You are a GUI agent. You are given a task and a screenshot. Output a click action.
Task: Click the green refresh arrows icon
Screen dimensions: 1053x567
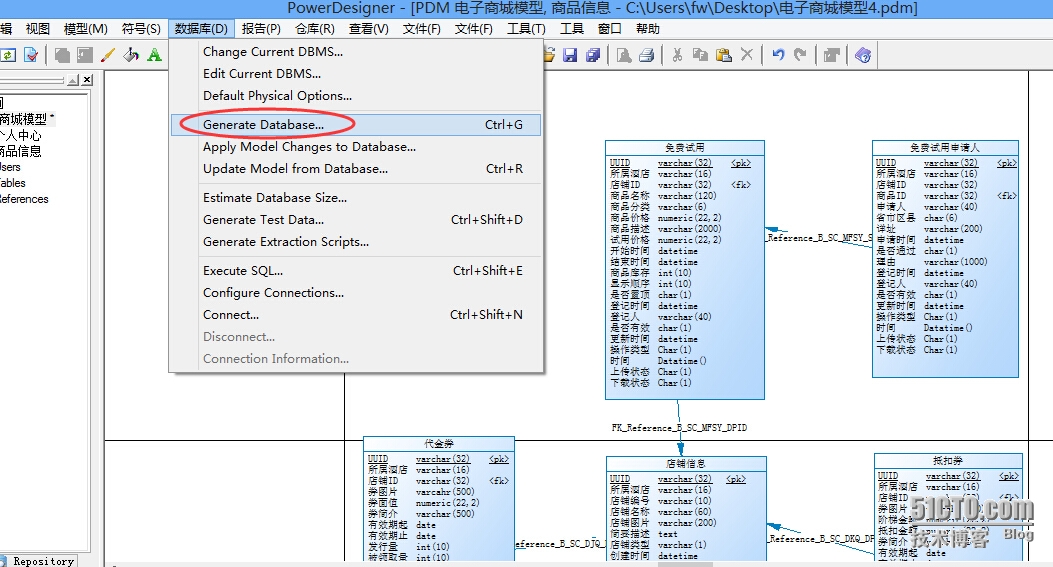(x=7, y=55)
